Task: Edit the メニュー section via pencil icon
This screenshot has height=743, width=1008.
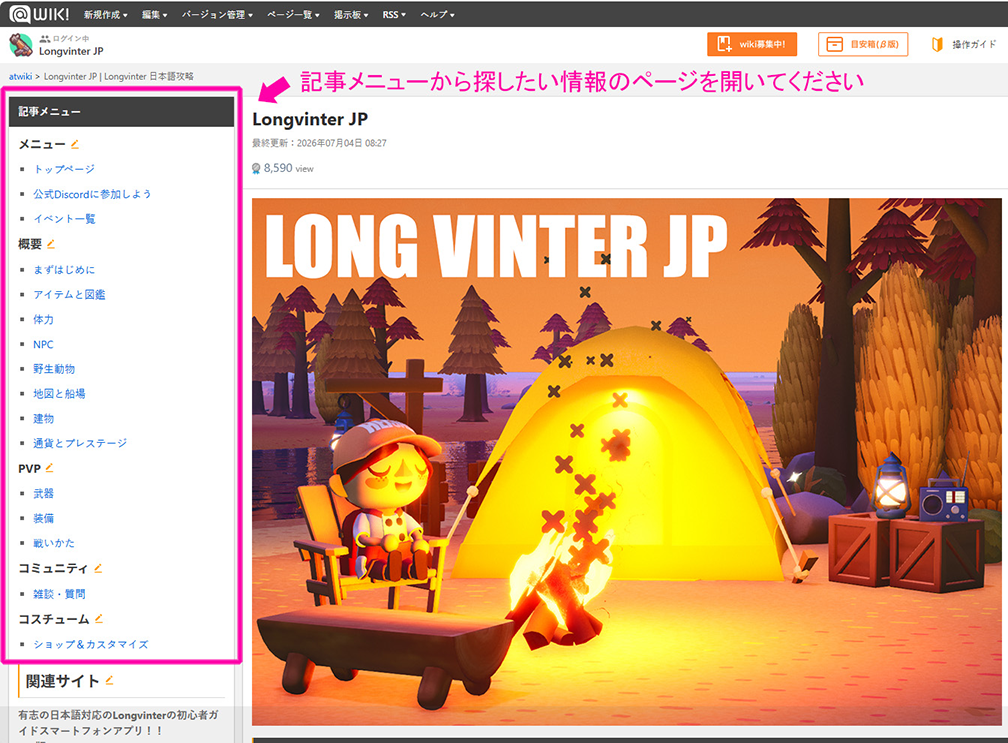Action: [x=75, y=144]
